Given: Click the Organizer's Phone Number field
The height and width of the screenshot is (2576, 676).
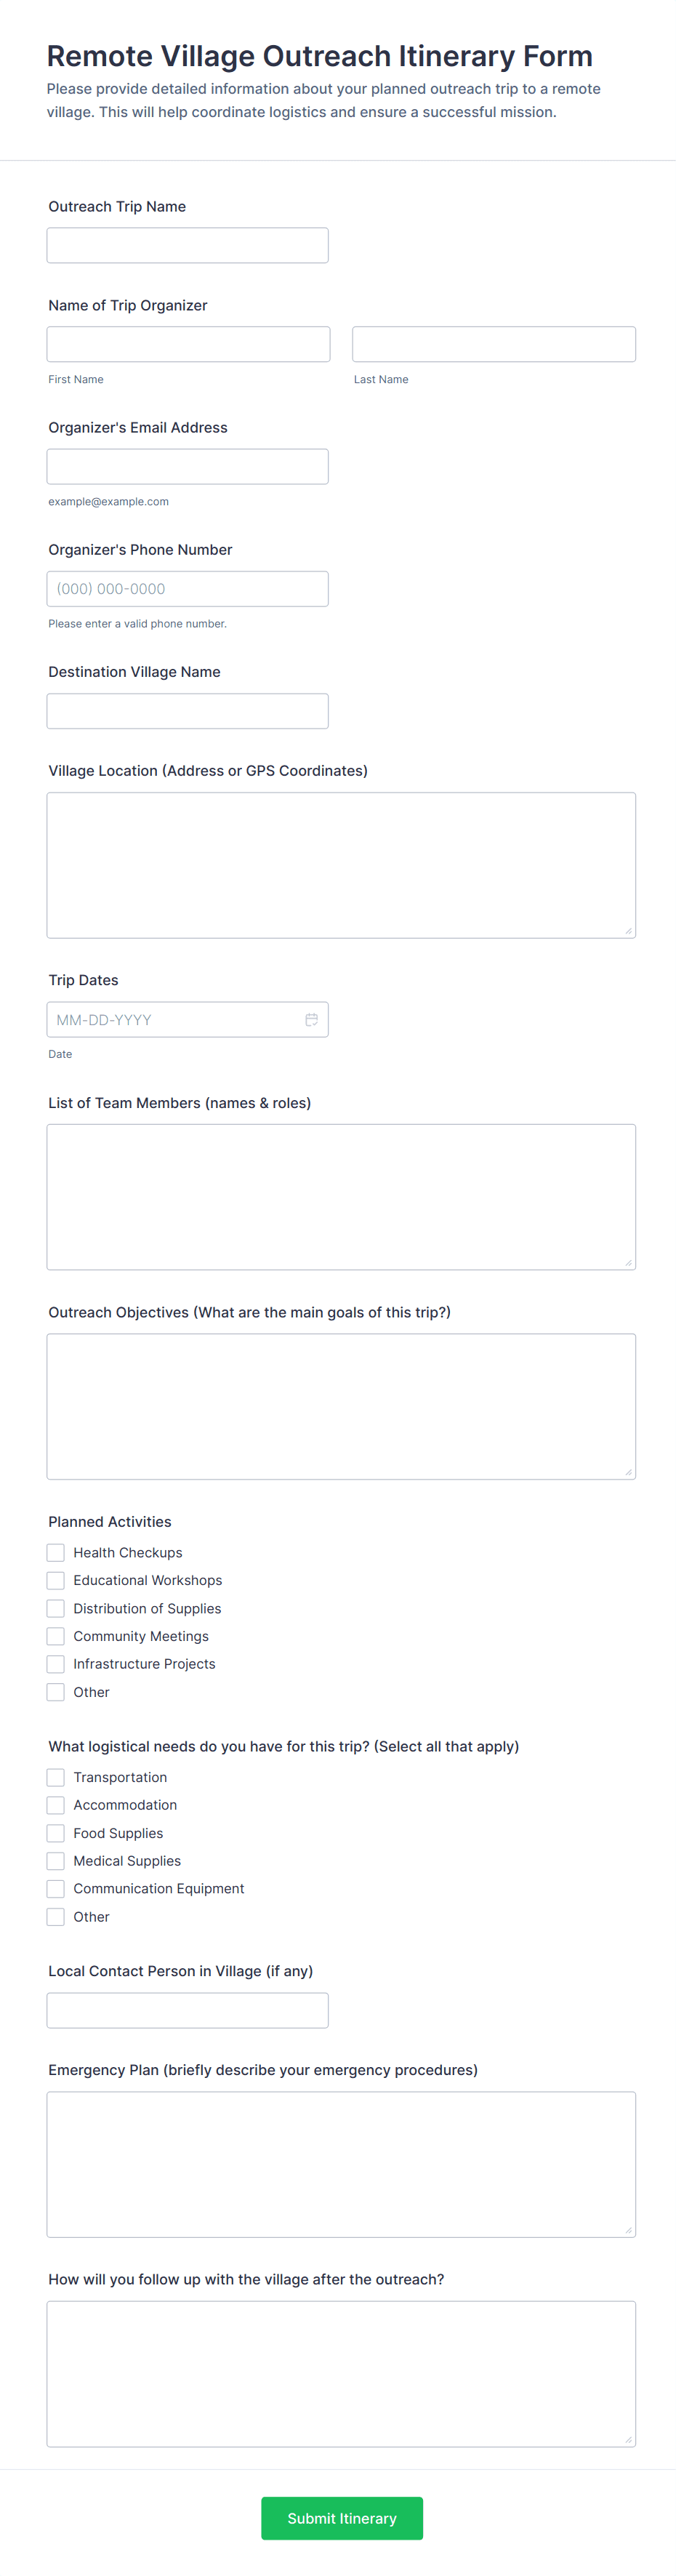Looking at the screenshot, I should pos(187,589).
